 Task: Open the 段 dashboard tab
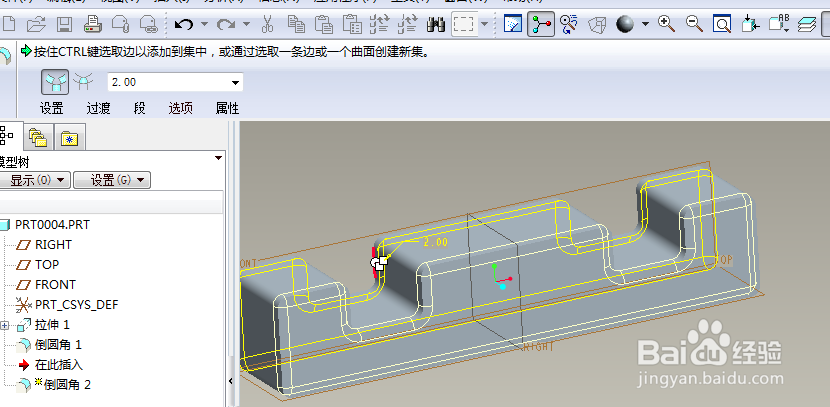[x=139, y=109]
